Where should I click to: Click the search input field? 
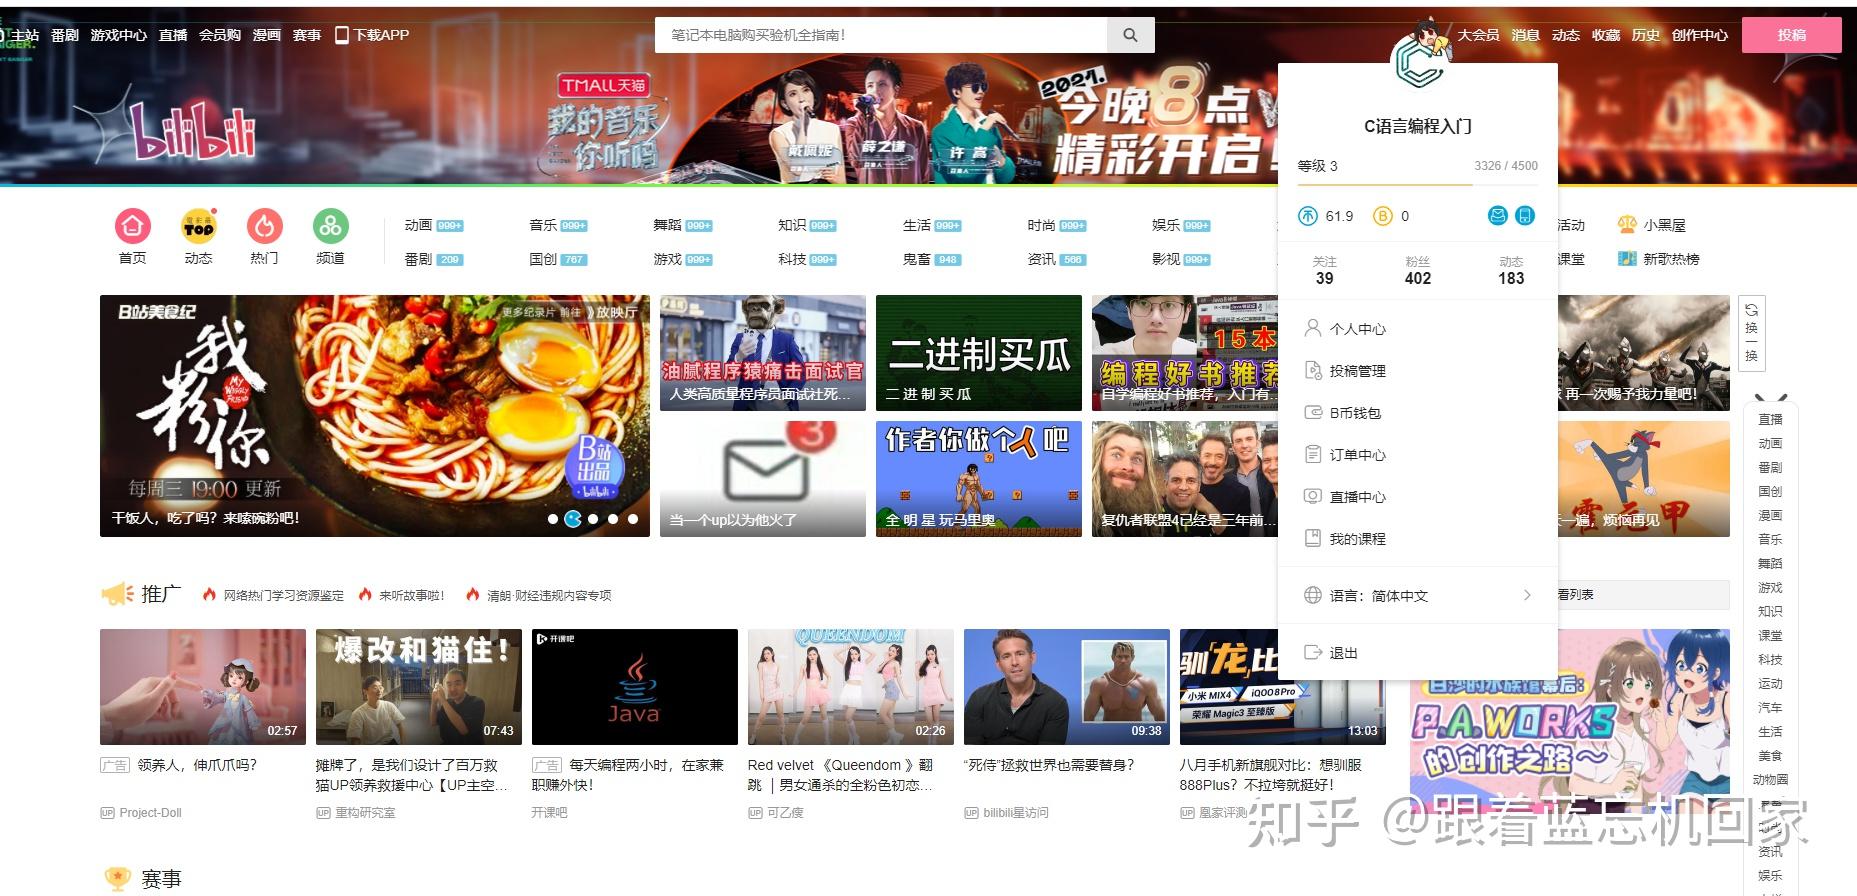coord(881,35)
